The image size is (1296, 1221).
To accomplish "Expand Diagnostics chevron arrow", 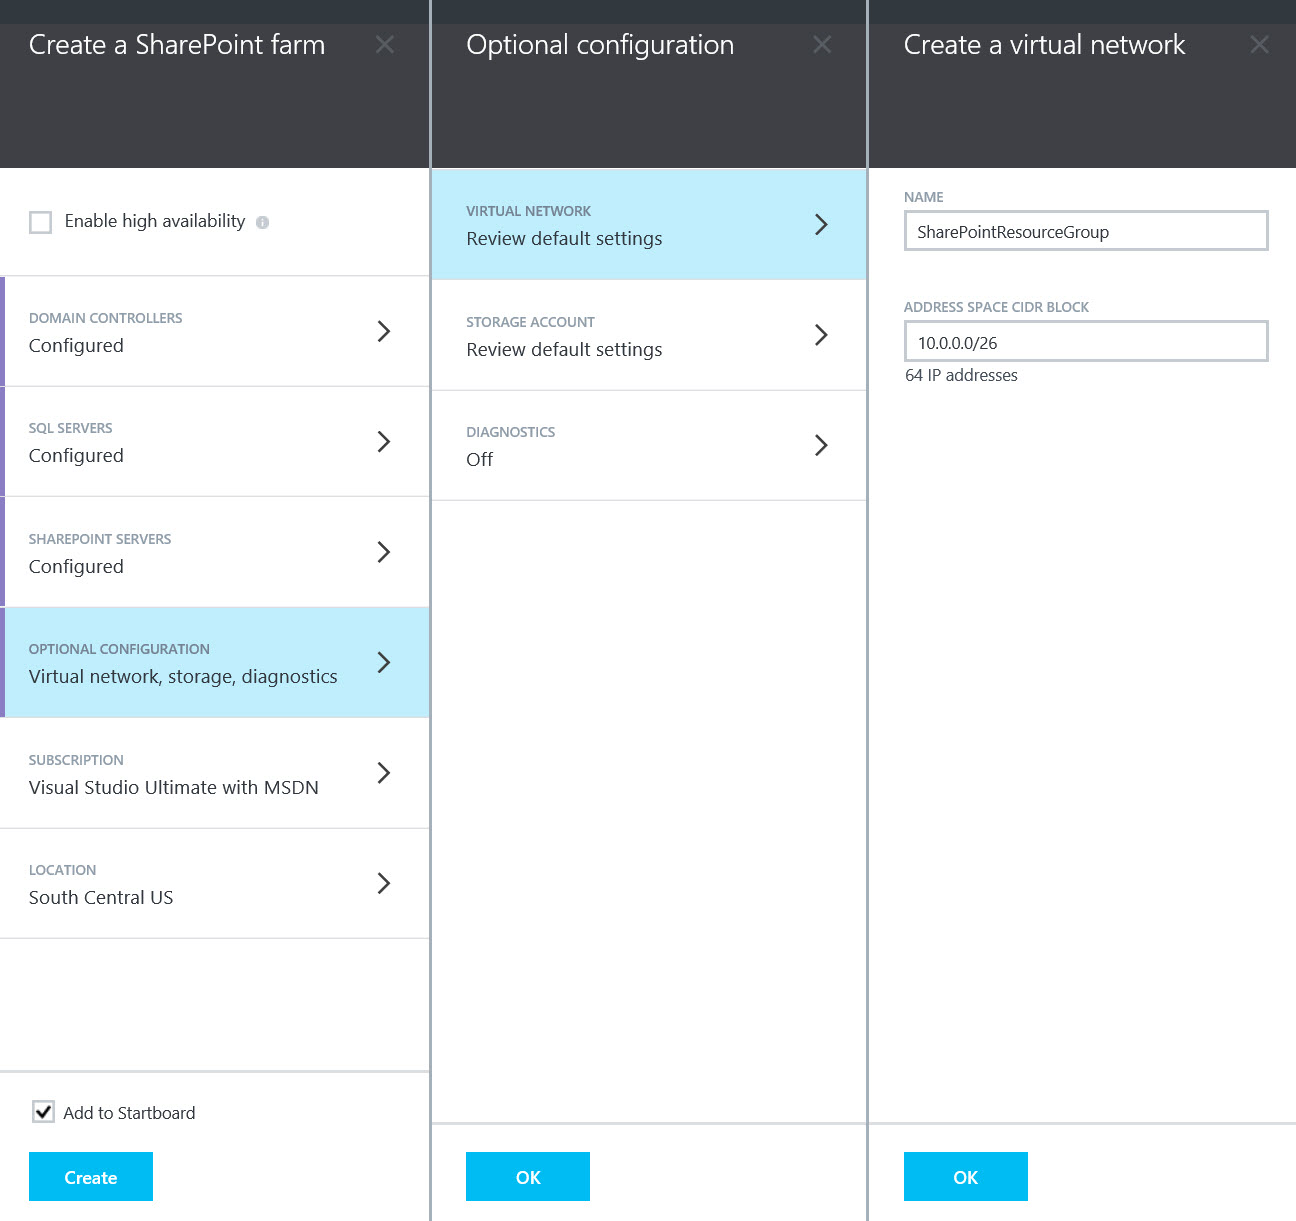I will pyautogui.click(x=821, y=445).
